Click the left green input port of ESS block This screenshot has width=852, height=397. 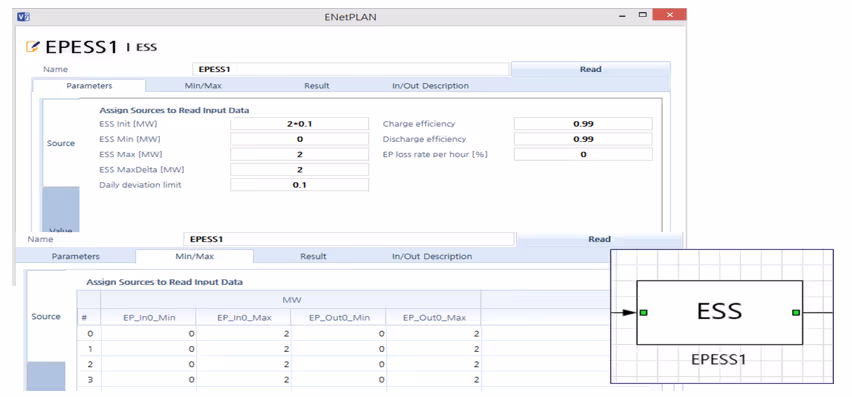click(643, 312)
